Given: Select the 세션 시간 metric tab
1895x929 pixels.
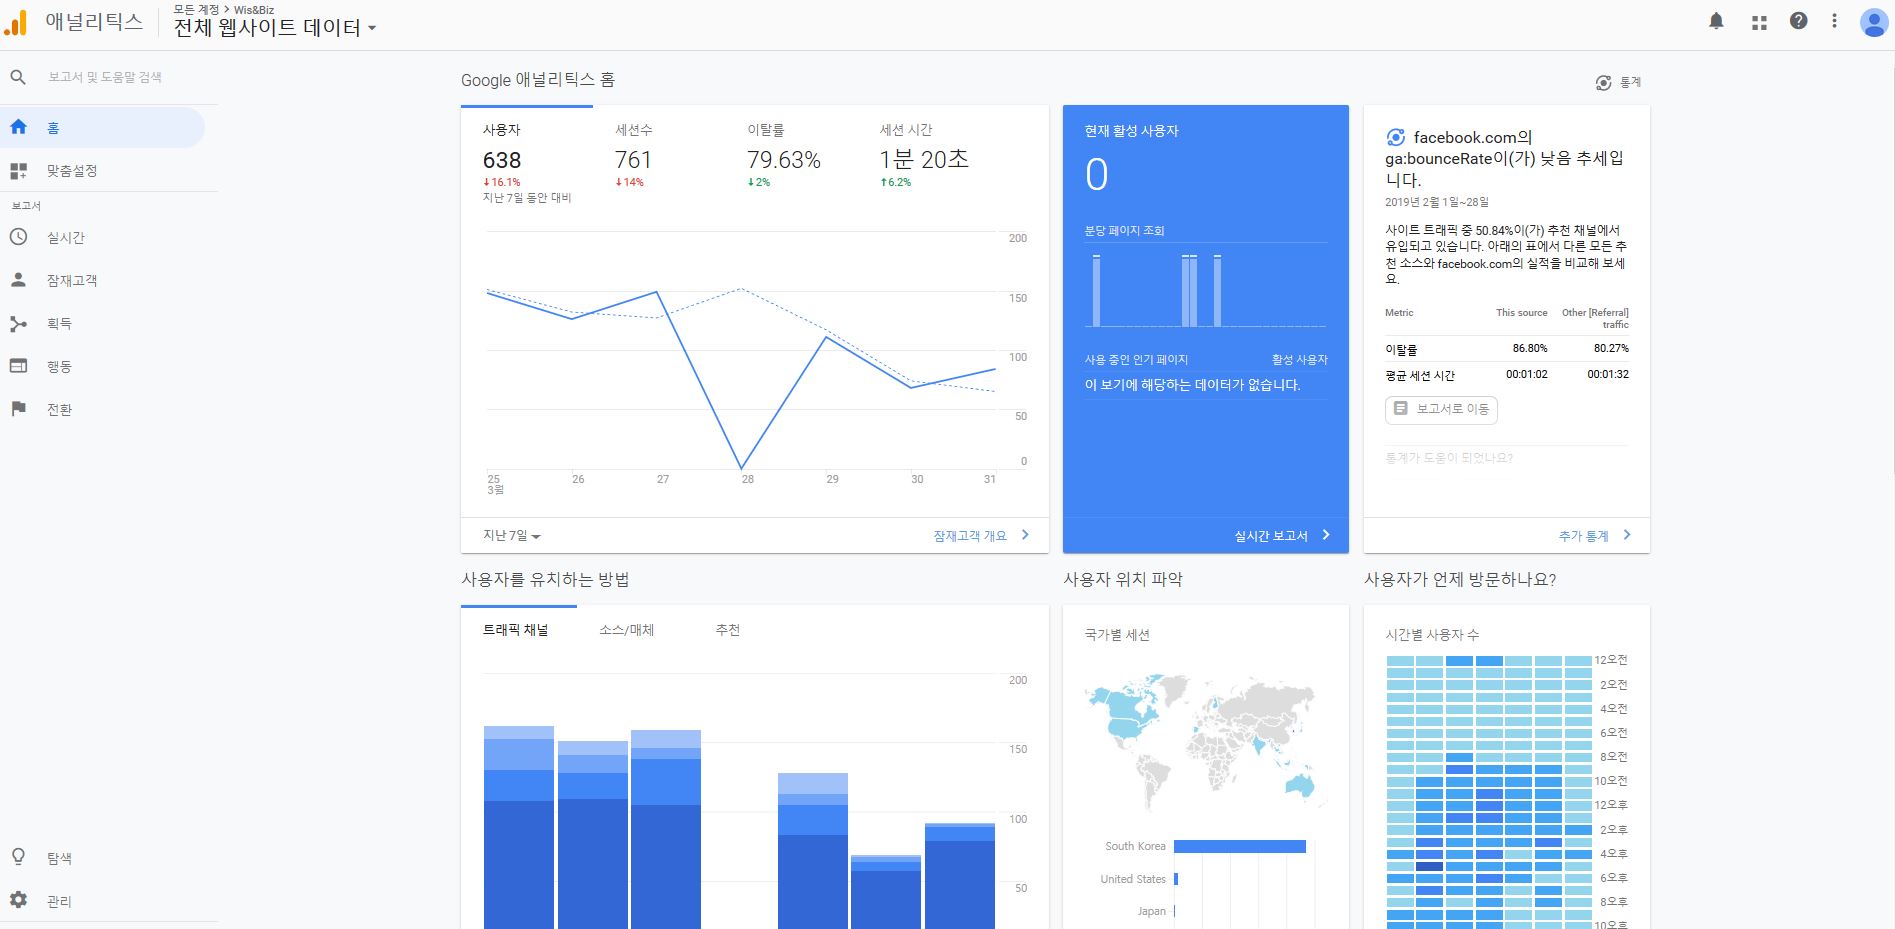Looking at the screenshot, I should [x=924, y=157].
